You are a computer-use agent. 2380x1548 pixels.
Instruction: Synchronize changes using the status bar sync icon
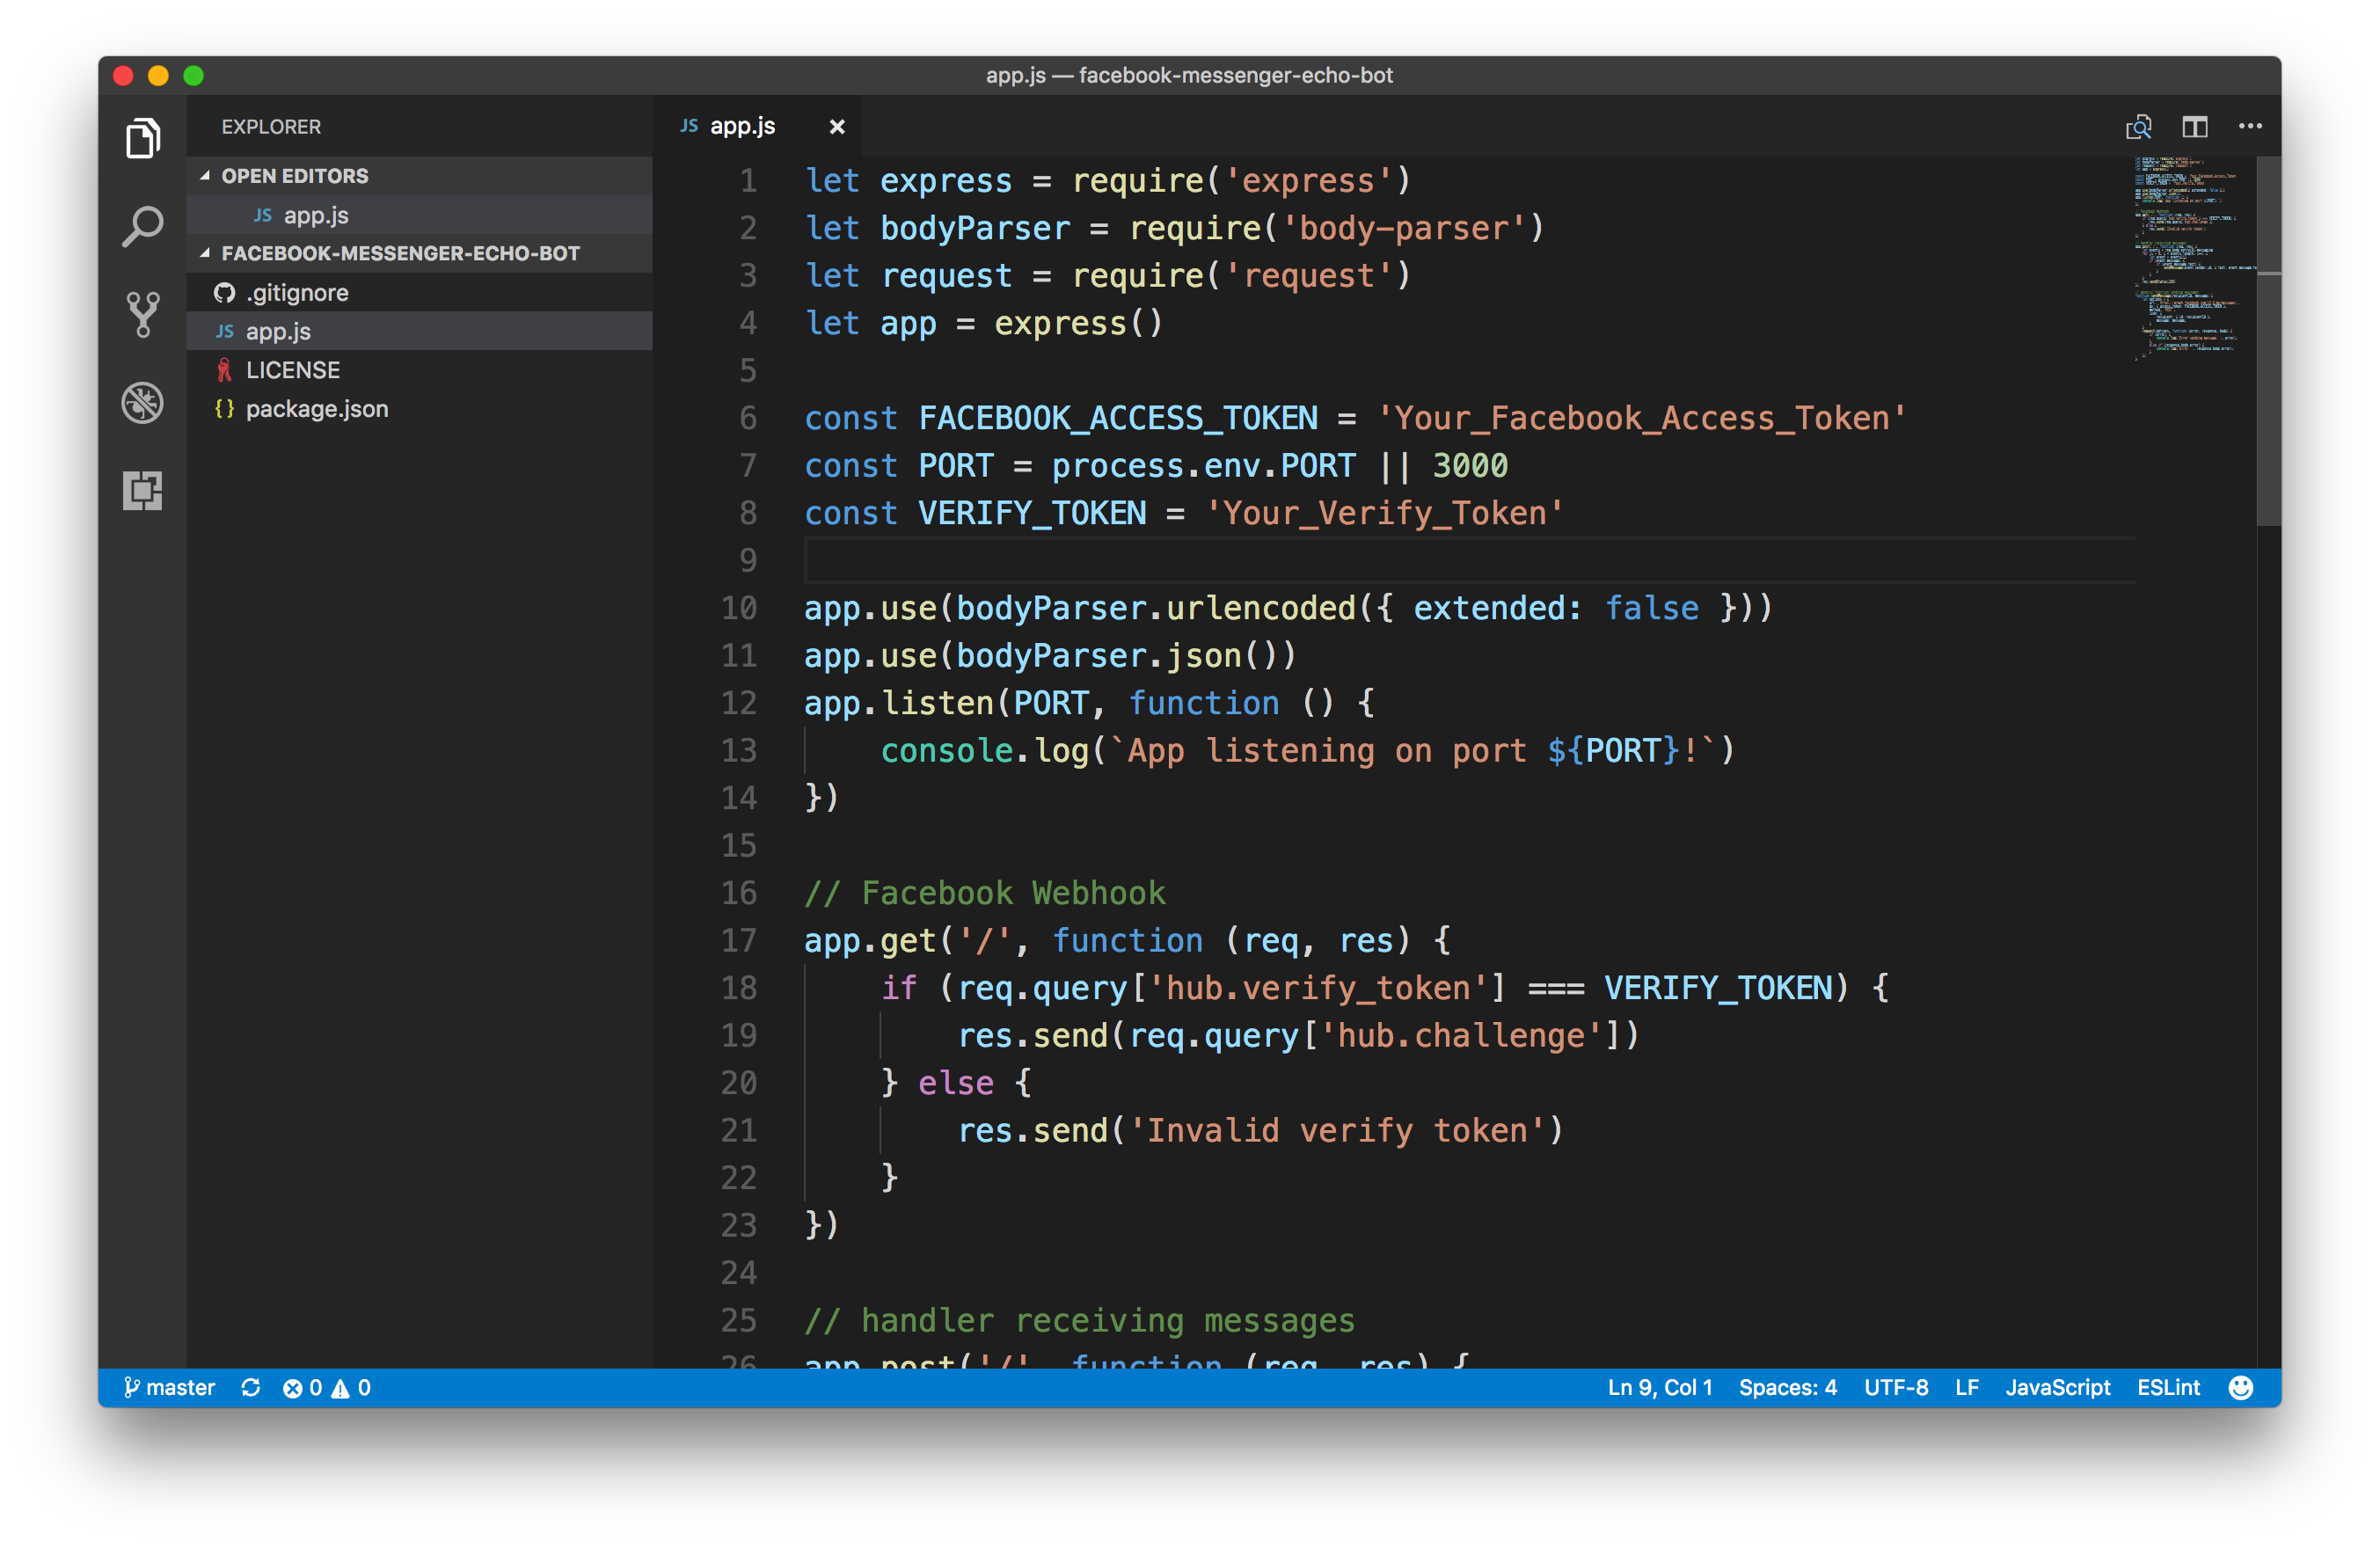click(251, 1388)
